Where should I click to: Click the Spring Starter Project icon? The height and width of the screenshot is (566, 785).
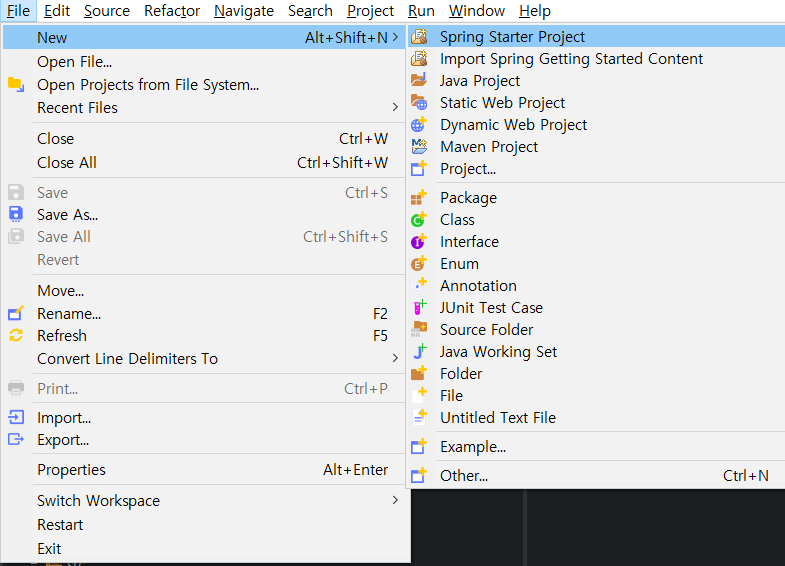coord(419,37)
